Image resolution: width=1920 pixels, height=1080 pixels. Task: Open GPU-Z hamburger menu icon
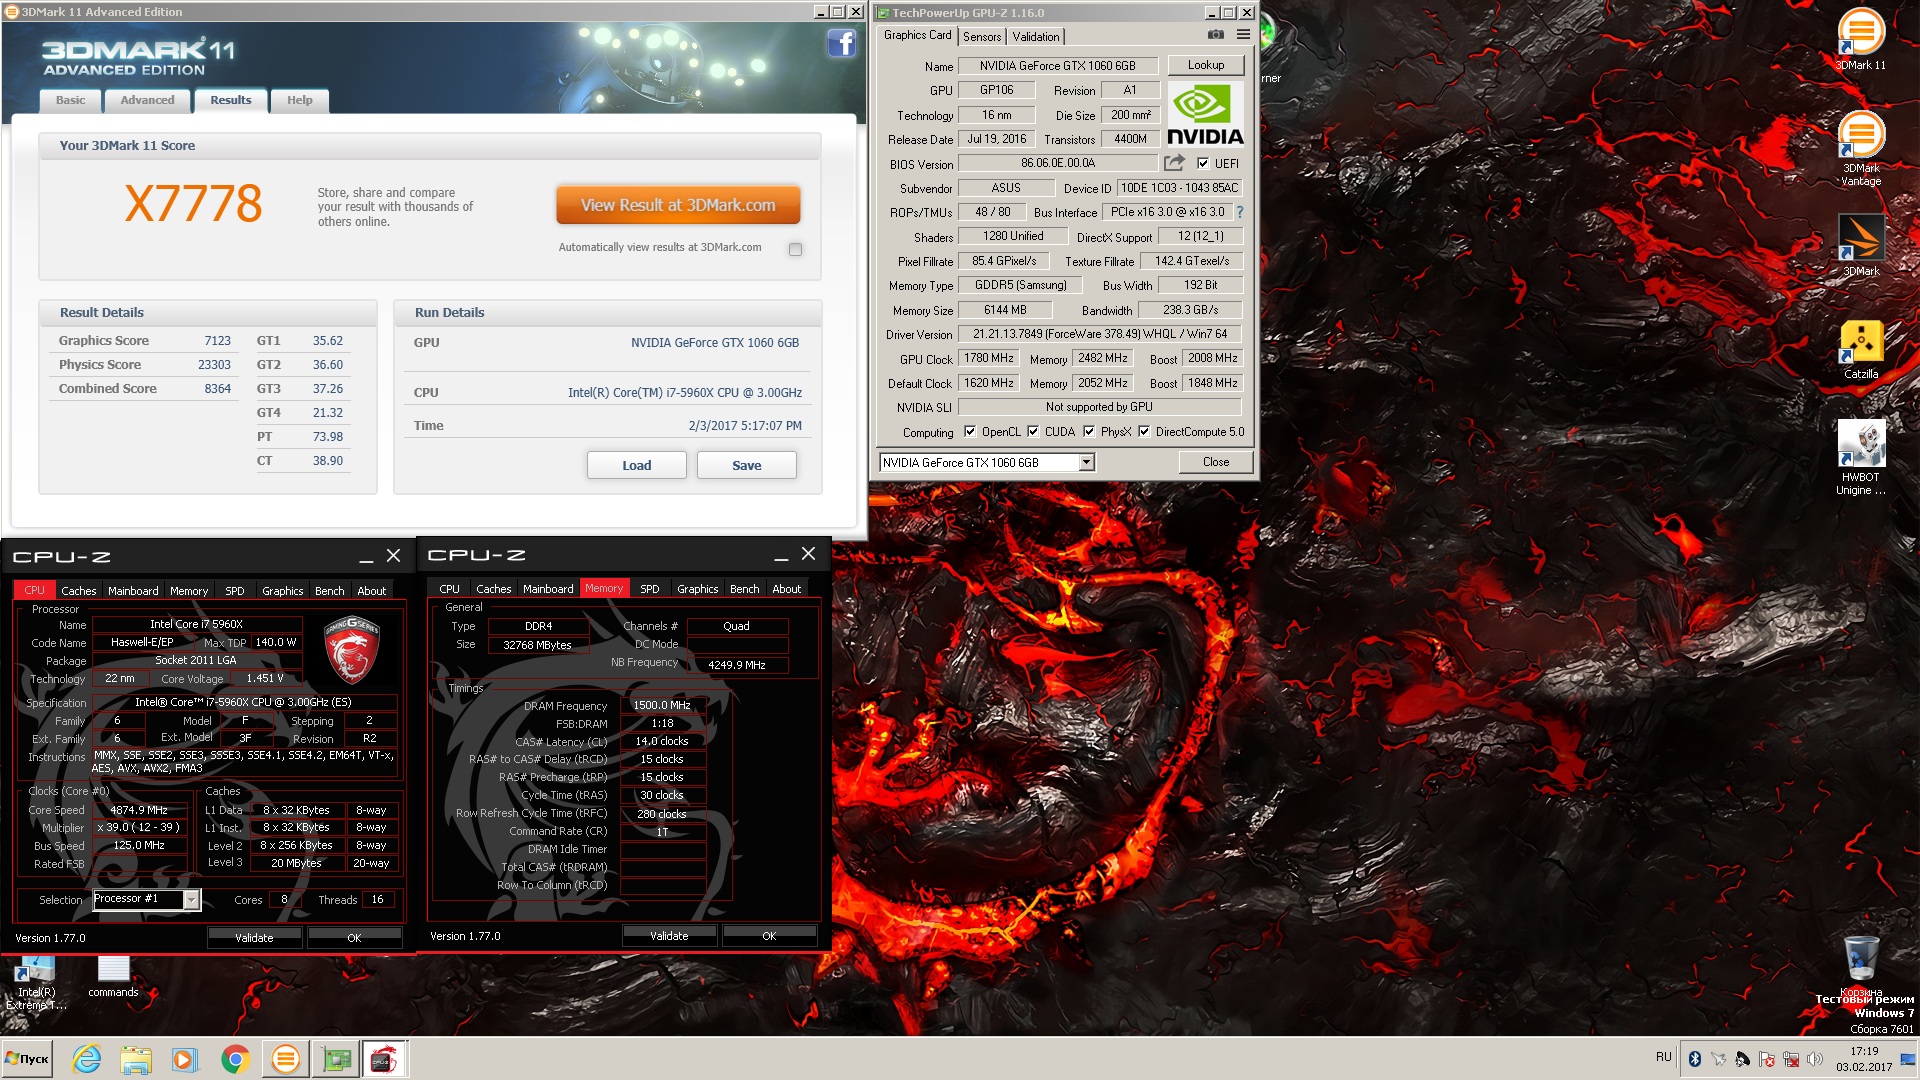pyautogui.click(x=1243, y=34)
